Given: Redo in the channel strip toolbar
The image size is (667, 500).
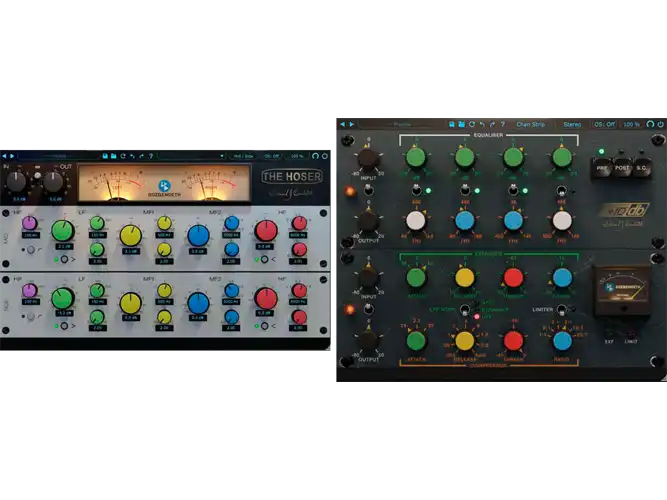Looking at the screenshot, I should pyautogui.click(x=492, y=124).
